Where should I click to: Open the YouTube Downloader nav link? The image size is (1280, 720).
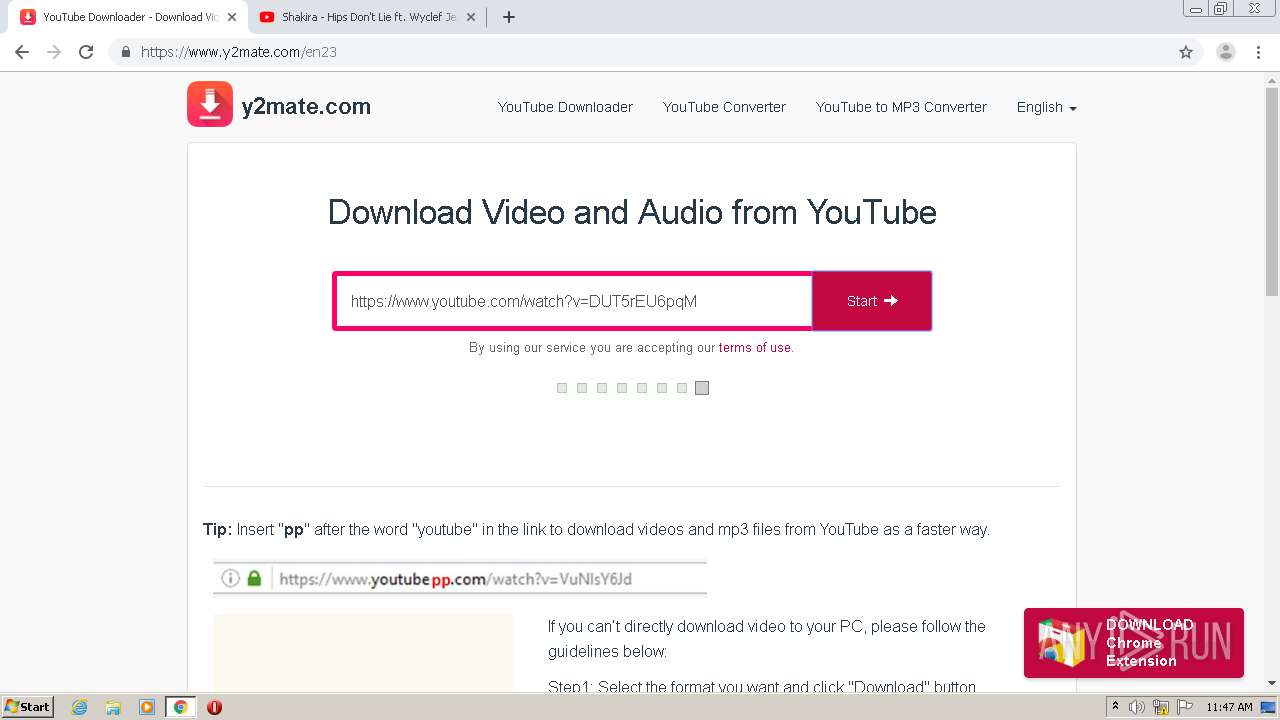(565, 107)
